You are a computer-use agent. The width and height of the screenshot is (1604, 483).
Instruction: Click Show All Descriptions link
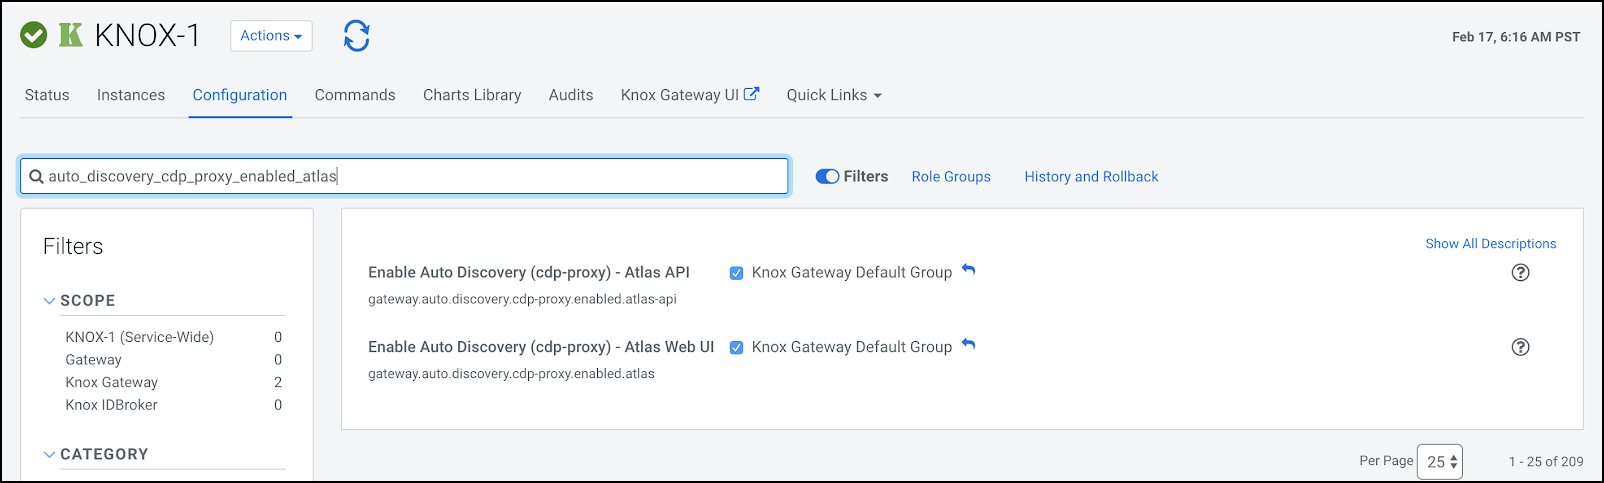point(1490,244)
